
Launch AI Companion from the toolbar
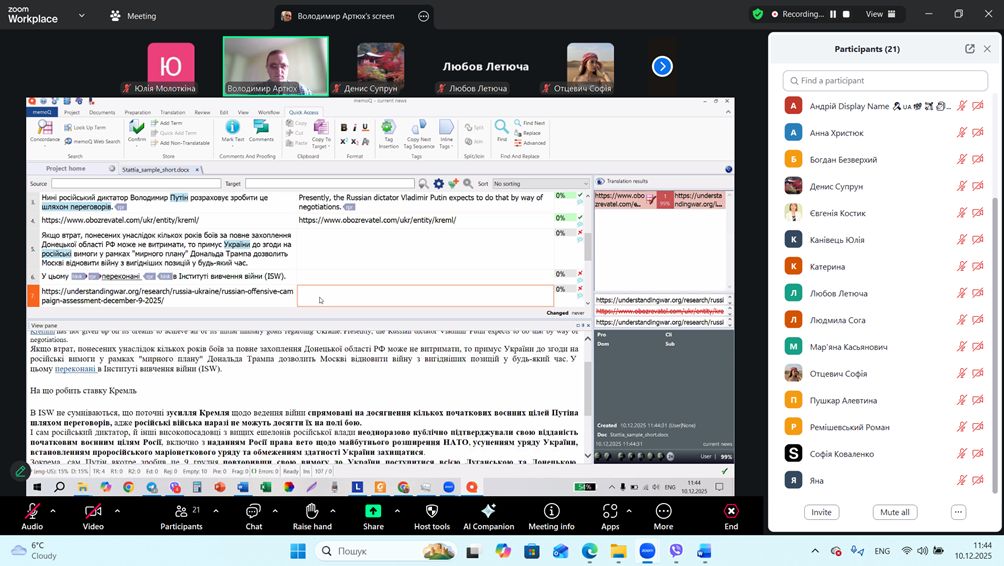490,510
